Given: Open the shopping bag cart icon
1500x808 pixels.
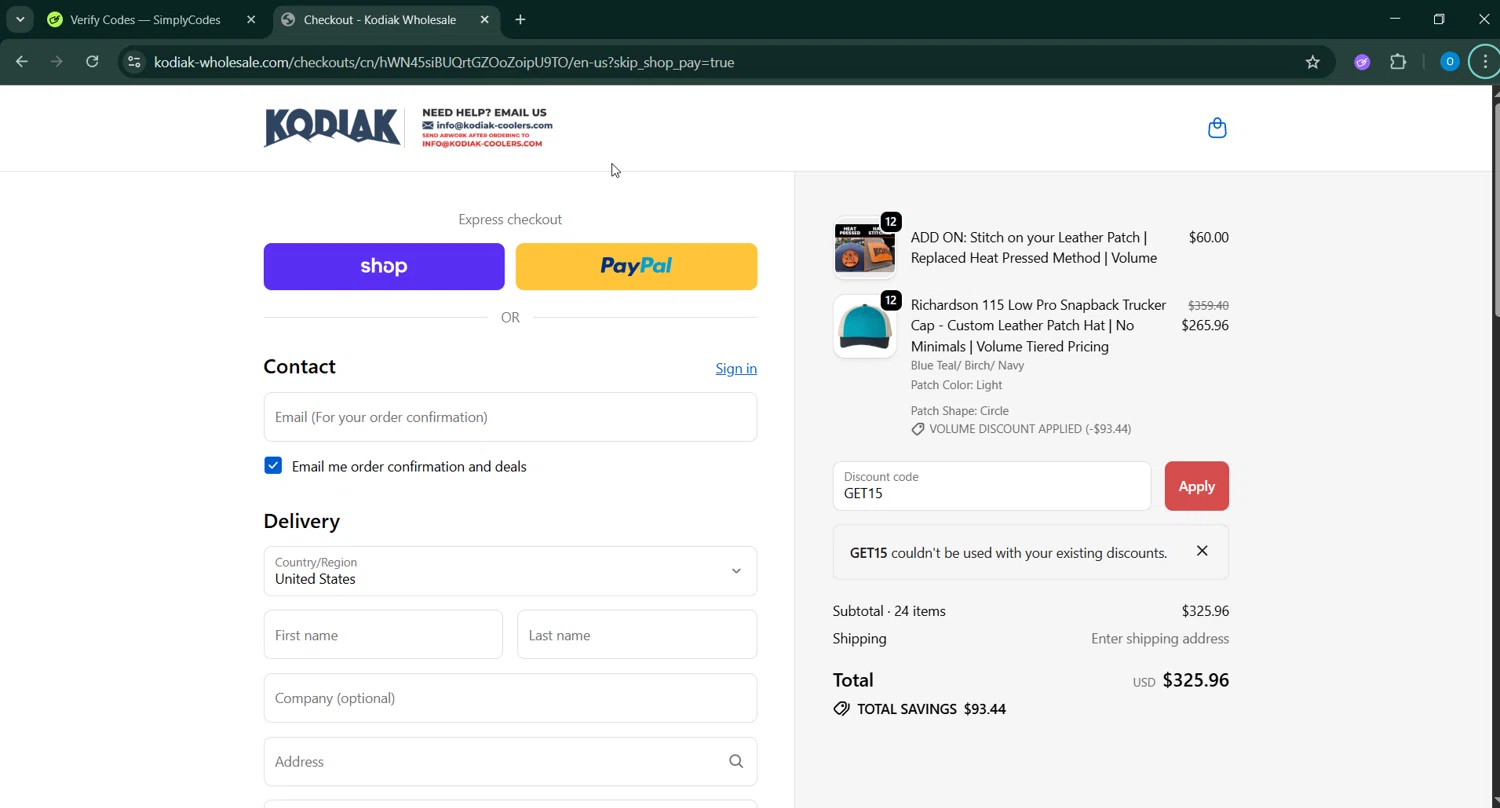Looking at the screenshot, I should pos(1217,128).
